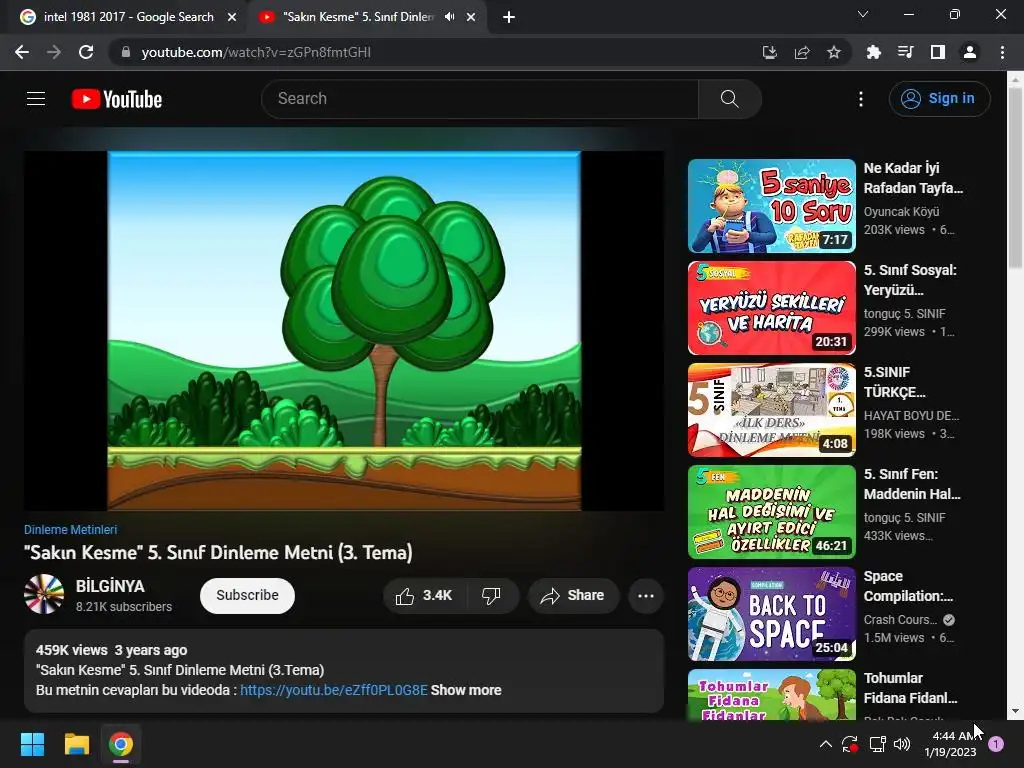Share this page icon in address bar

click(x=802, y=52)
